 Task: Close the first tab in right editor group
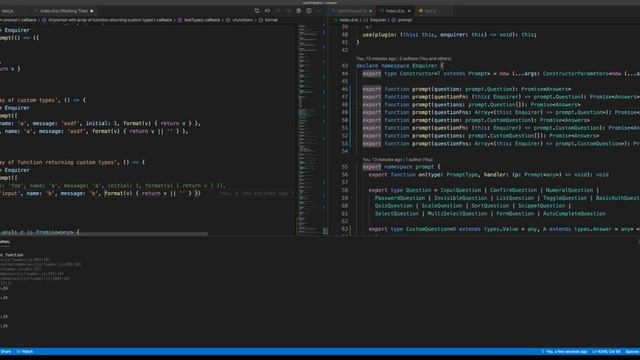coord(370,11)
